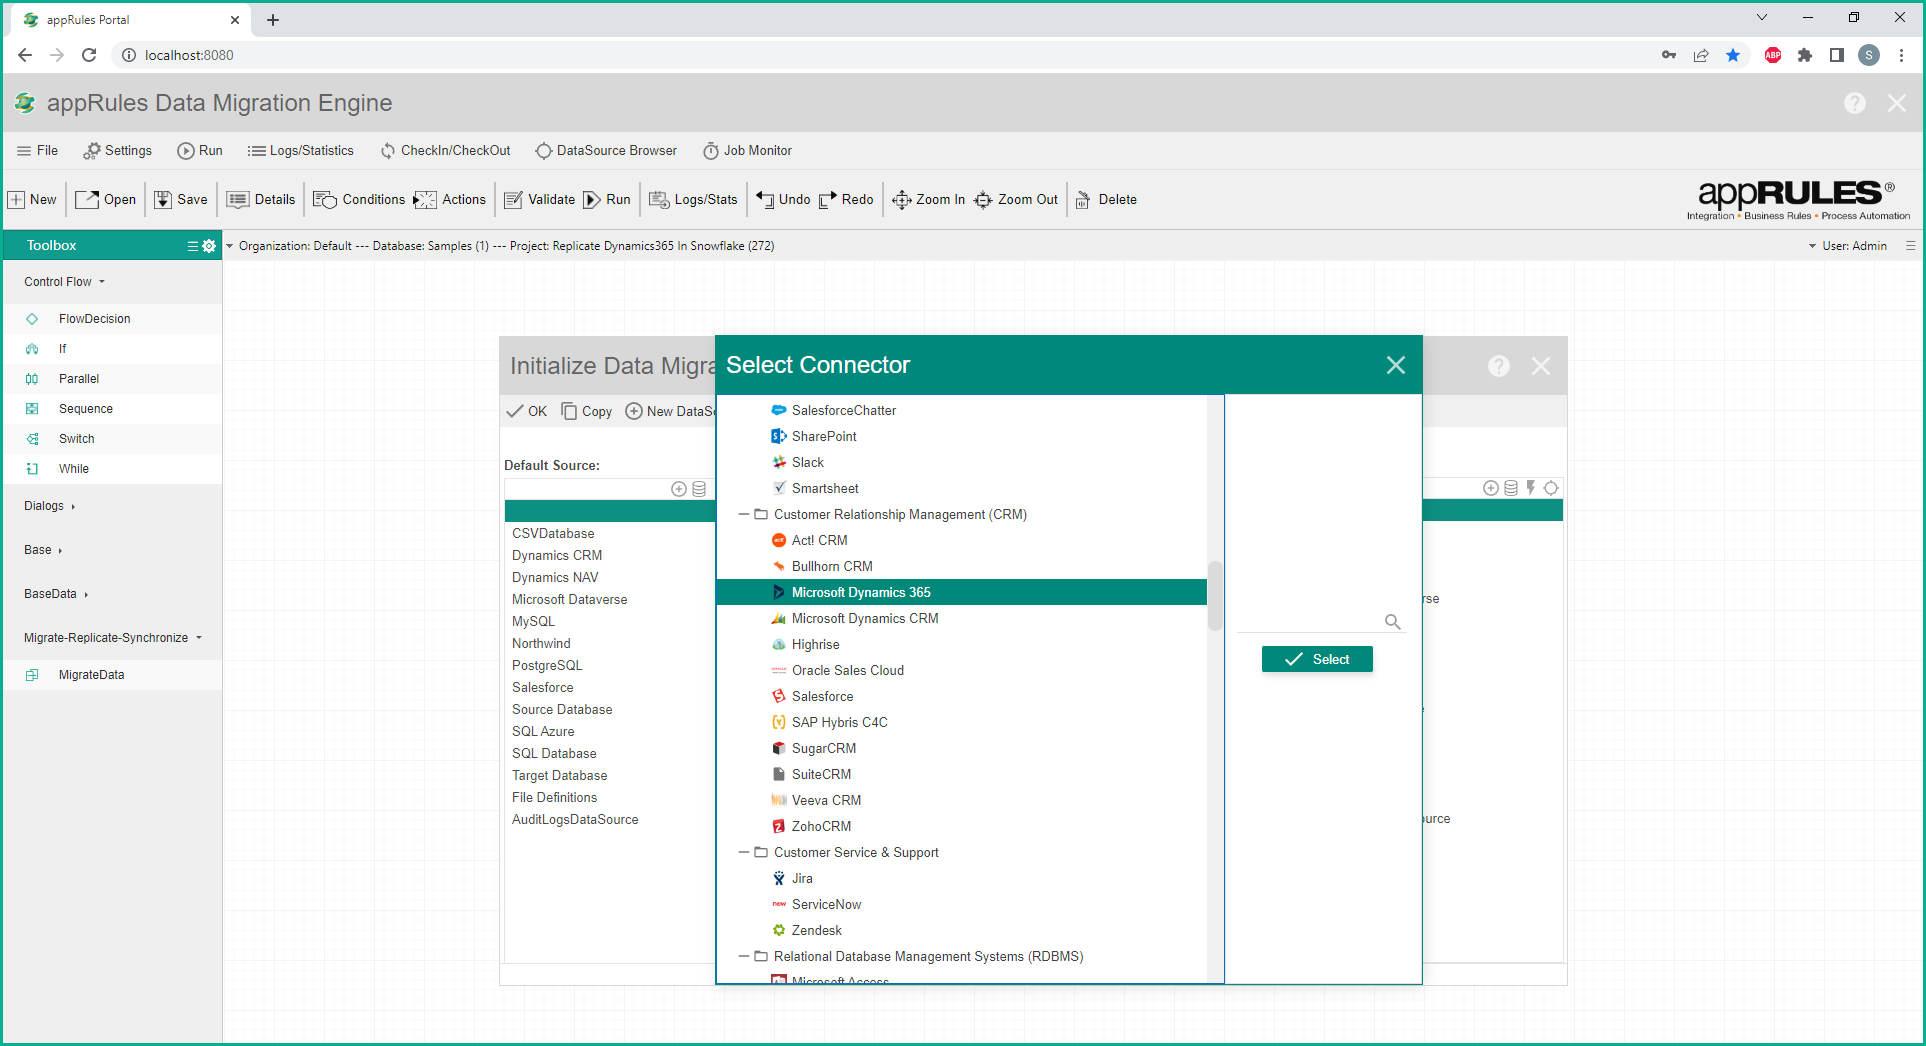Close the Select Connector dialog
This screenshot has width=1926, height=1046.
click(1396, 365)
